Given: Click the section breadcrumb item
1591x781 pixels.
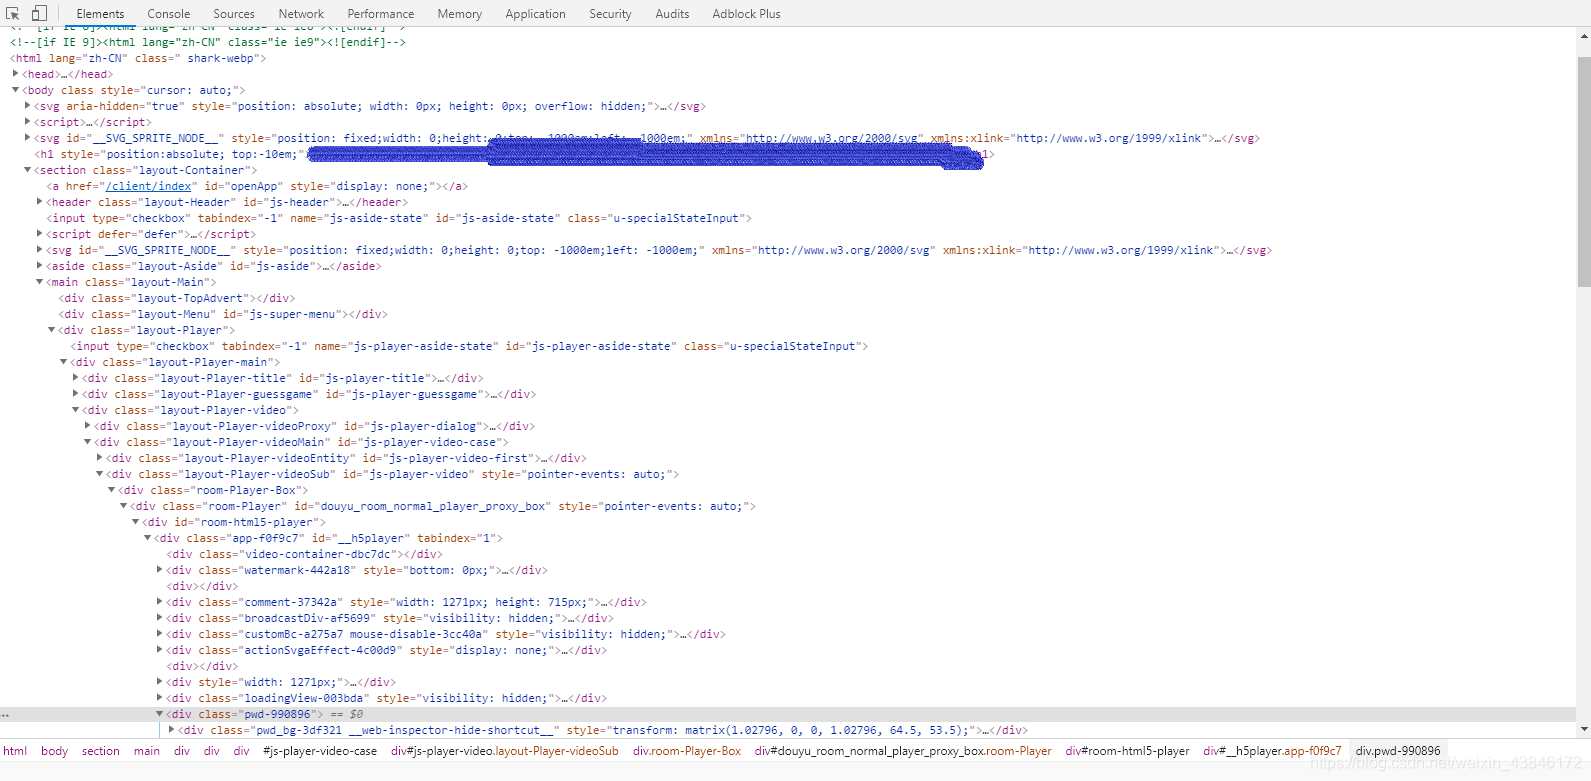Looking at the screenshot, I should [x=100, y=751].
